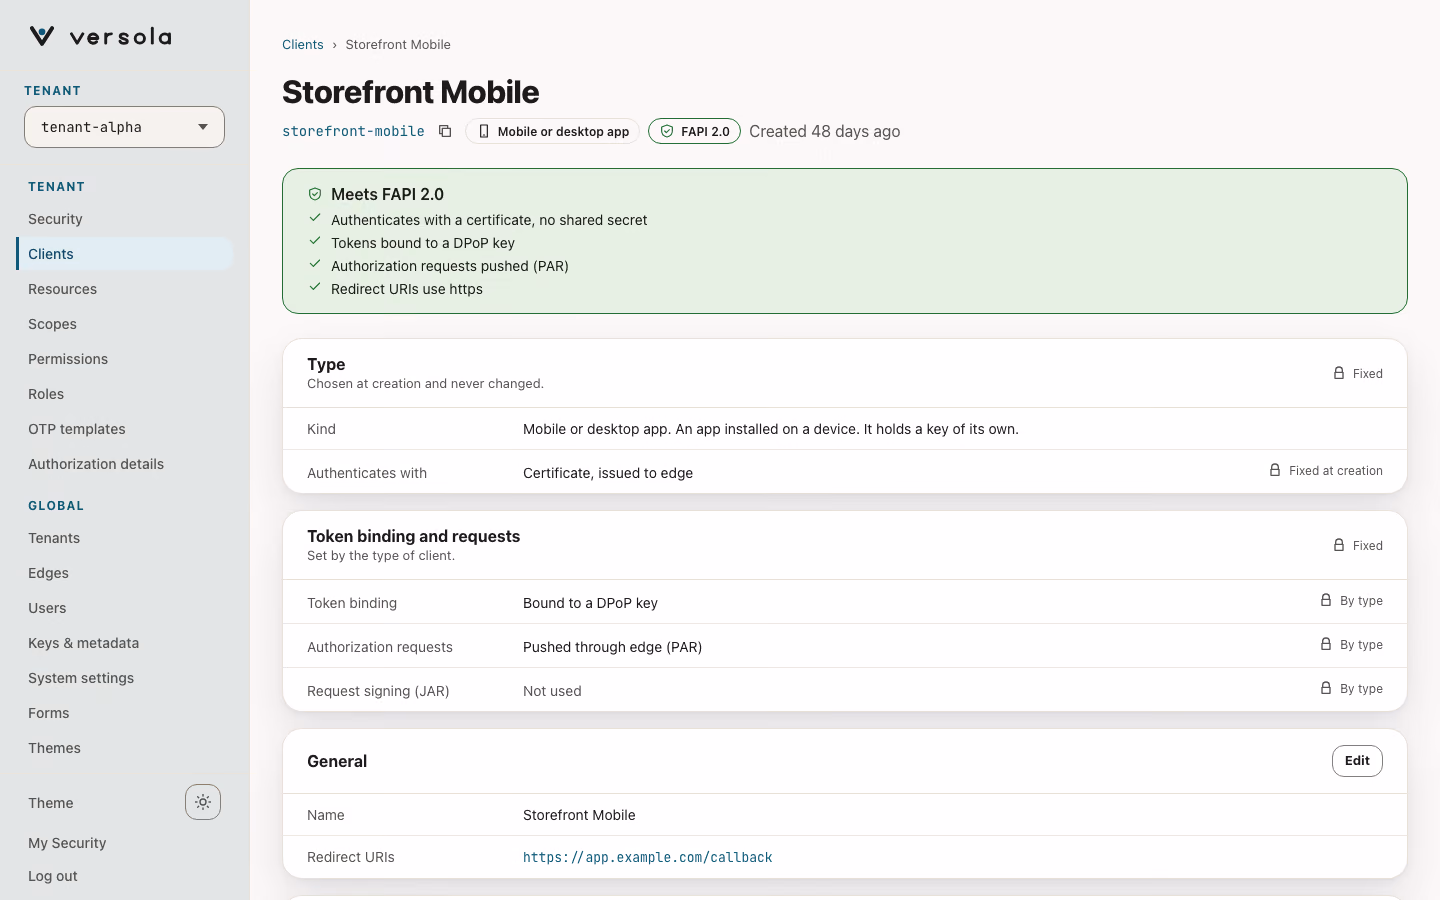Open the tenant-alpha tenant dropdown
1440x900 pixels.
pyautogui.click(x=124, y=127)
